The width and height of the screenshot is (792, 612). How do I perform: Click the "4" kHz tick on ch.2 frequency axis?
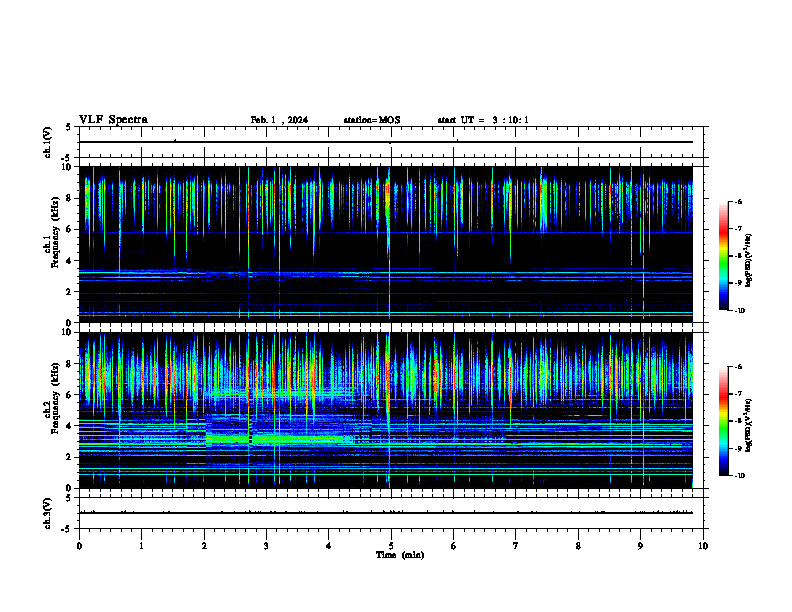tap(69, 426)
